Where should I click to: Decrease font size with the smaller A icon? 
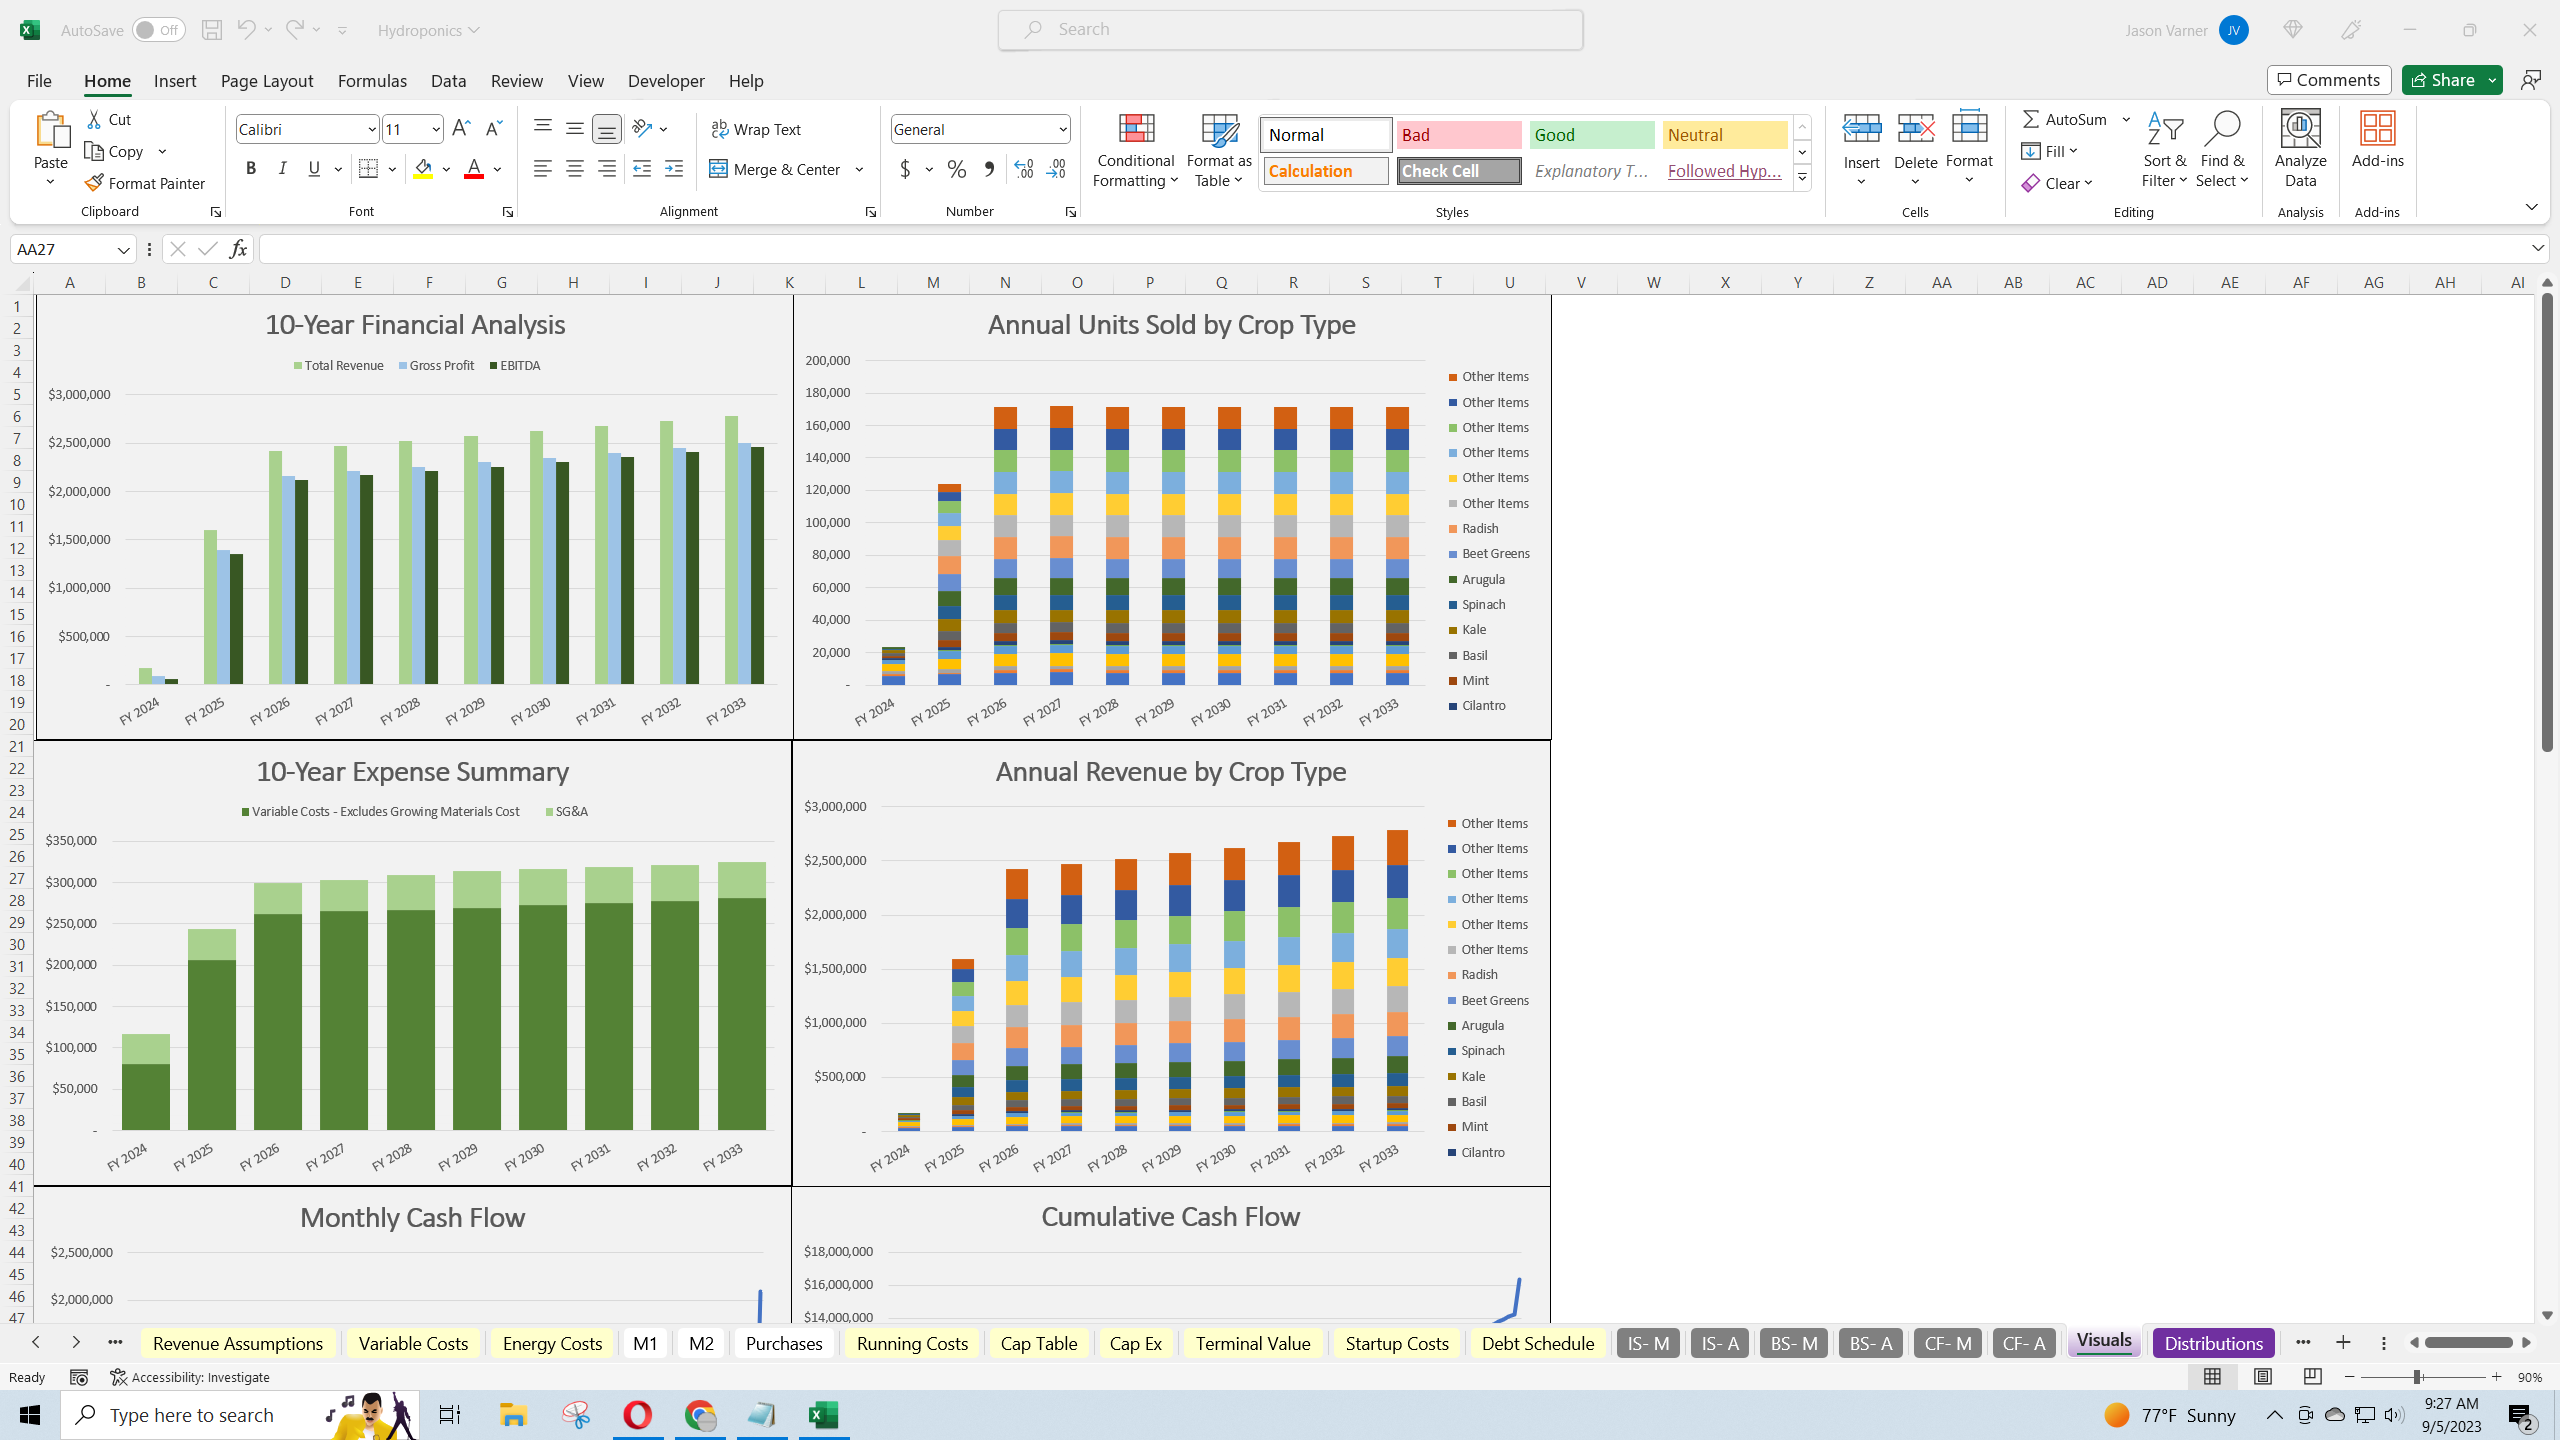click(x=493, y=129)
